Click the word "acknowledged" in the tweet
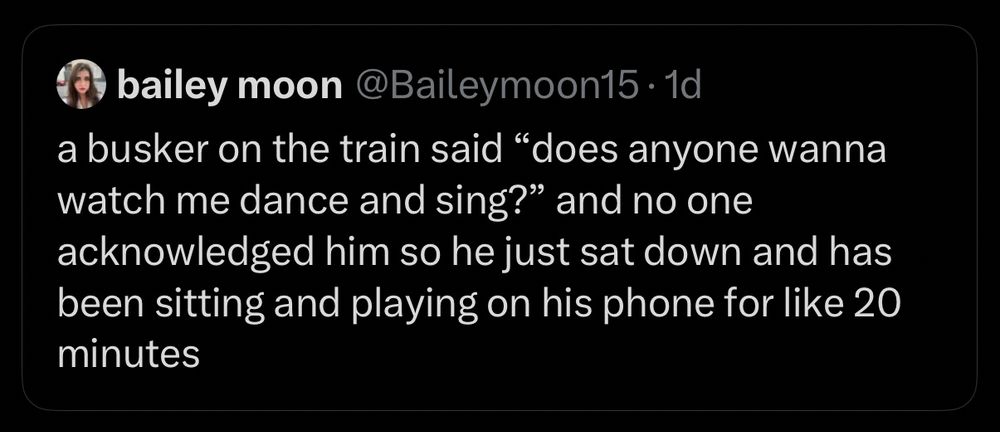Image resolution: width=1000 pixels, height=432 pixels. pyautogui.click(x=186, y=255)
